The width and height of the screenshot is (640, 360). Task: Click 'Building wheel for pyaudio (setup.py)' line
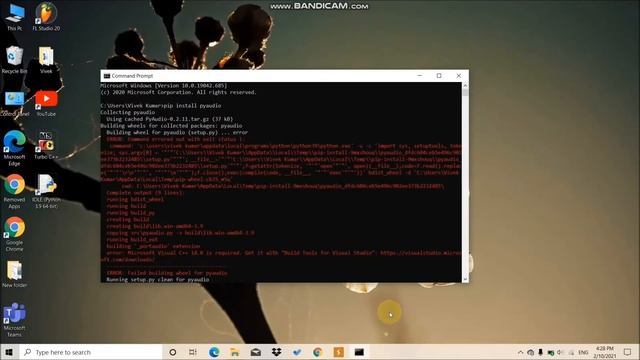point(177,133)
